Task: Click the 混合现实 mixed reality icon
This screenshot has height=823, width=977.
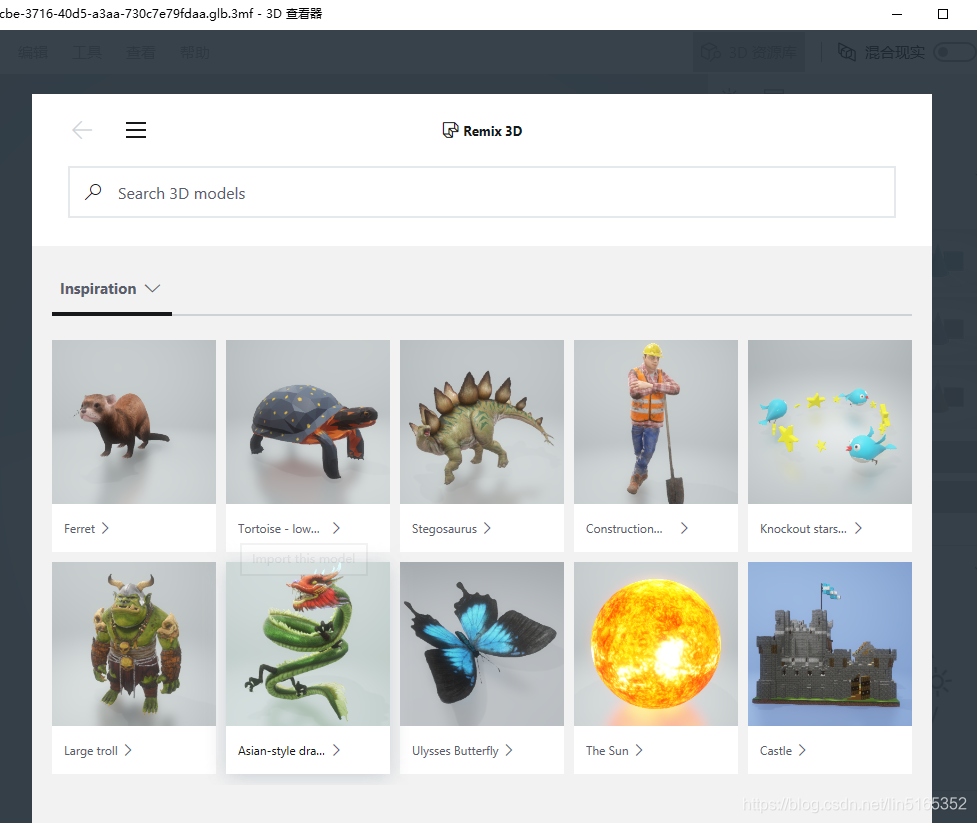Action: click(847, 52)
